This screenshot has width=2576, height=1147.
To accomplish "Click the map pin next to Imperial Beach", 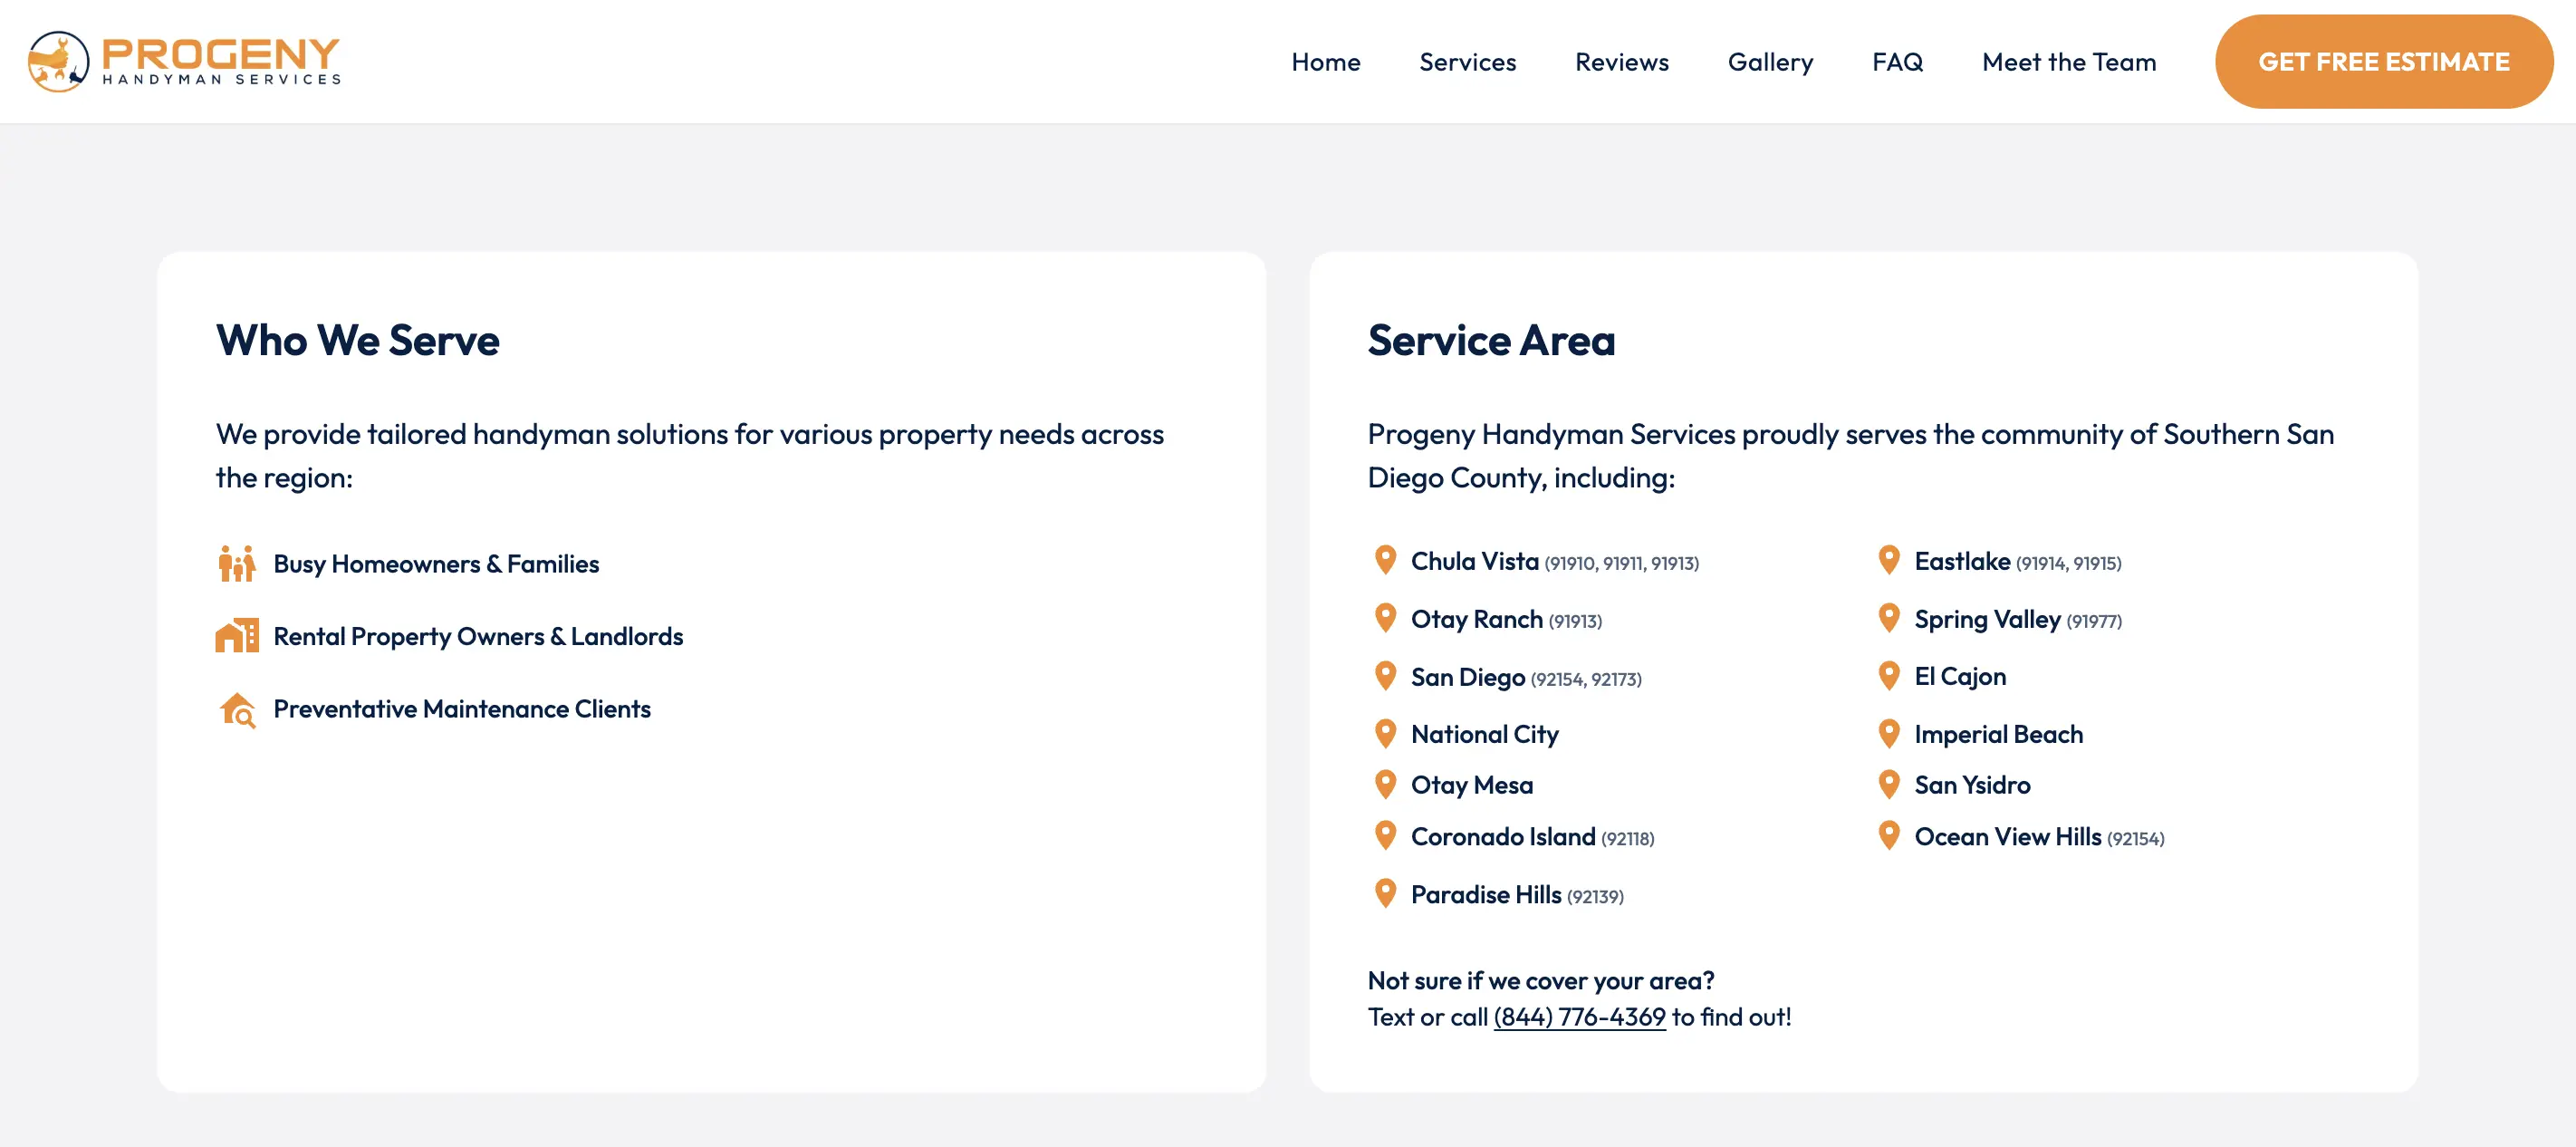I will pyautogui.click(x=1889, y=734).
